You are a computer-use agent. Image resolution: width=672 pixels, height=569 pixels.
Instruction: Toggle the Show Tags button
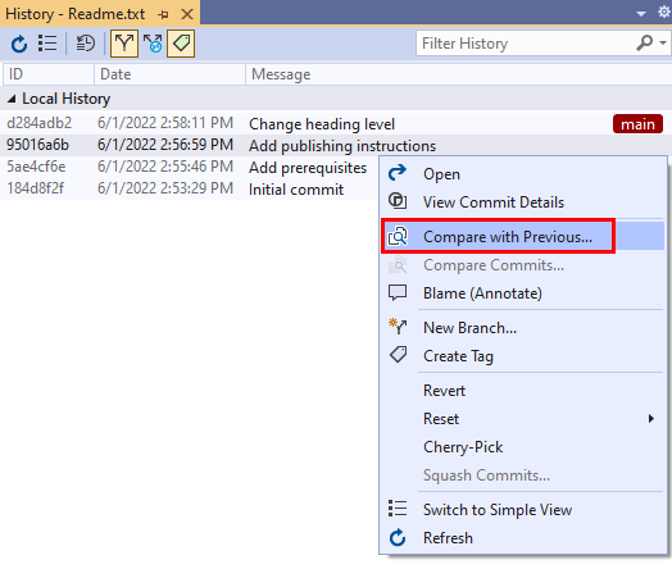(x=181, y=43)
